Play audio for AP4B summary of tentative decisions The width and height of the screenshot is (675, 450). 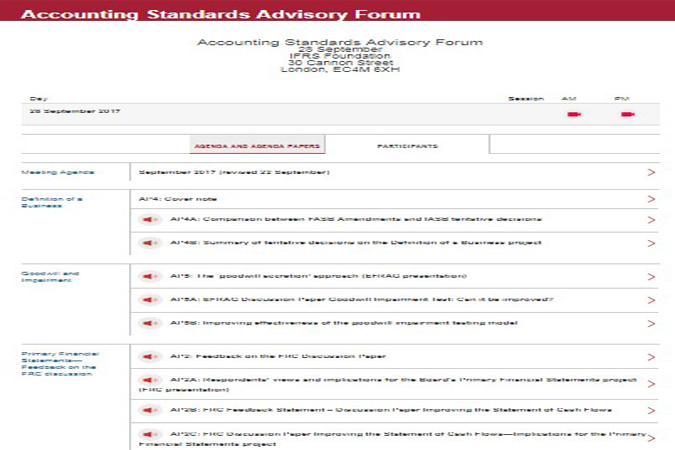click(150, 243)
